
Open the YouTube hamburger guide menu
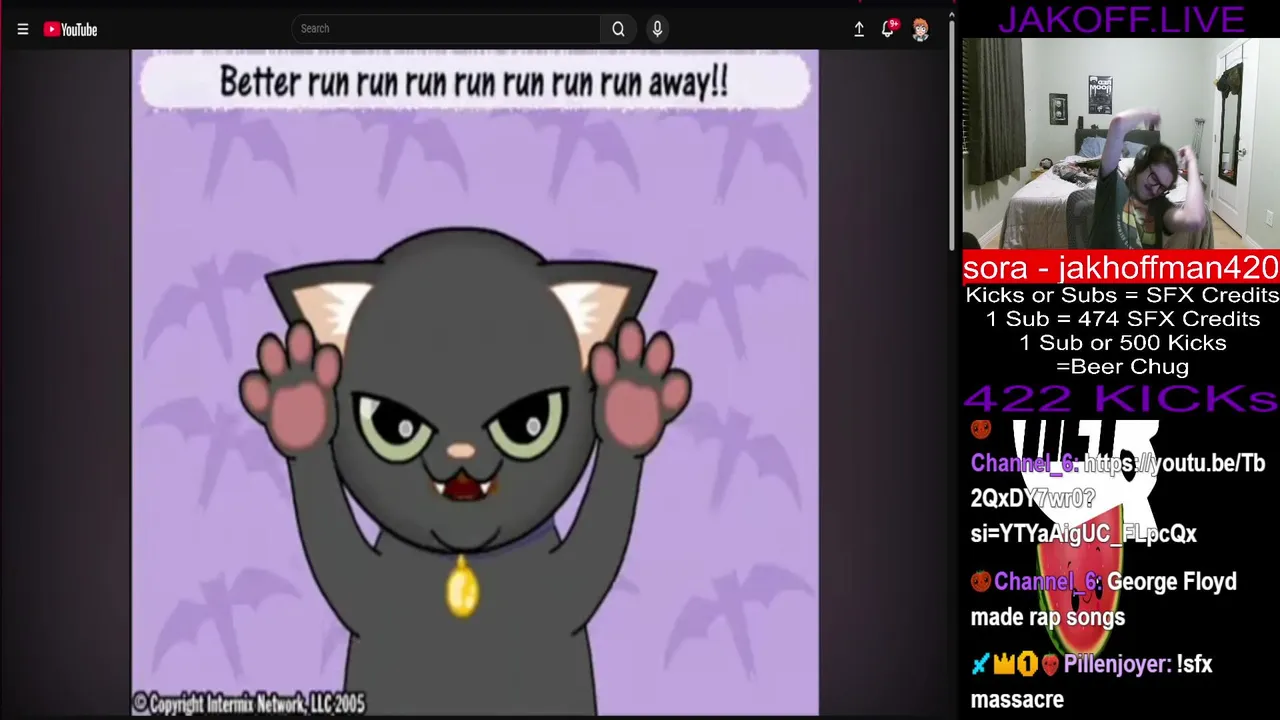pos(23,30)
